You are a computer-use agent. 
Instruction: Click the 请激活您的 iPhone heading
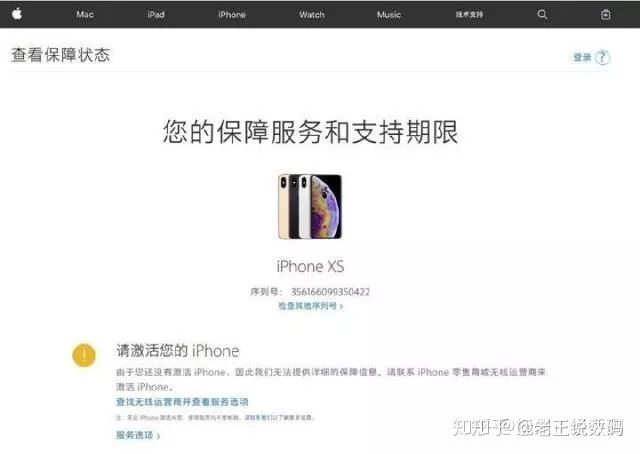[x=178, y=351]
